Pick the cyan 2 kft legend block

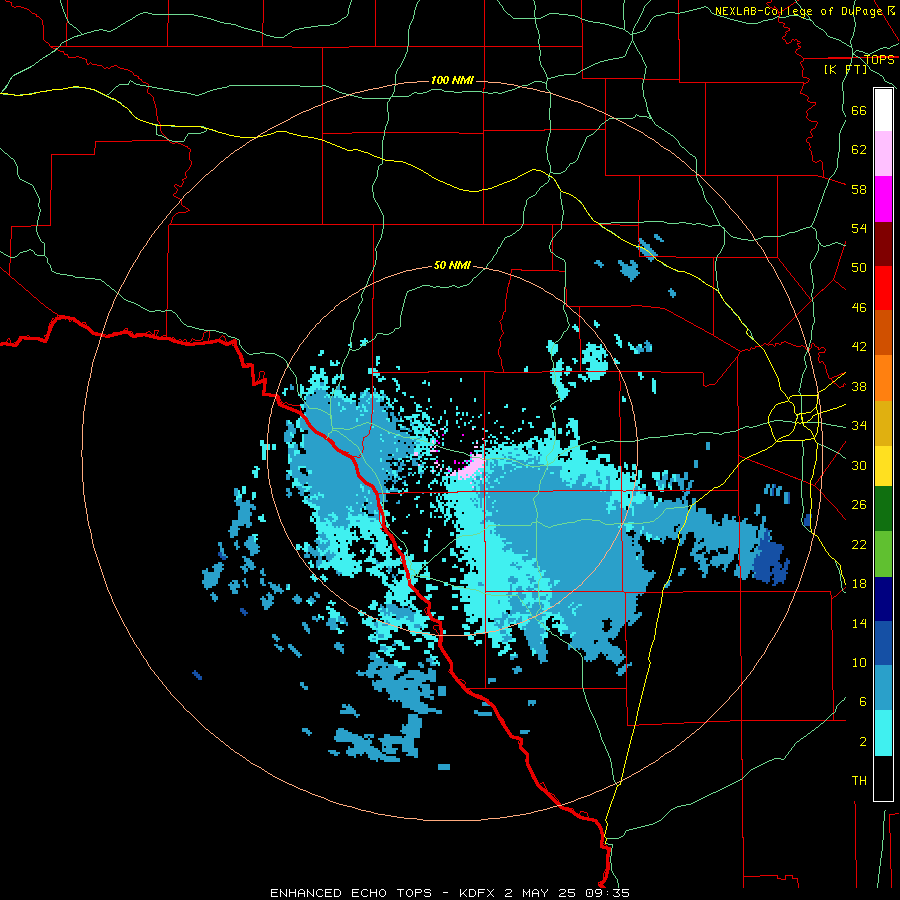point(883,733)
